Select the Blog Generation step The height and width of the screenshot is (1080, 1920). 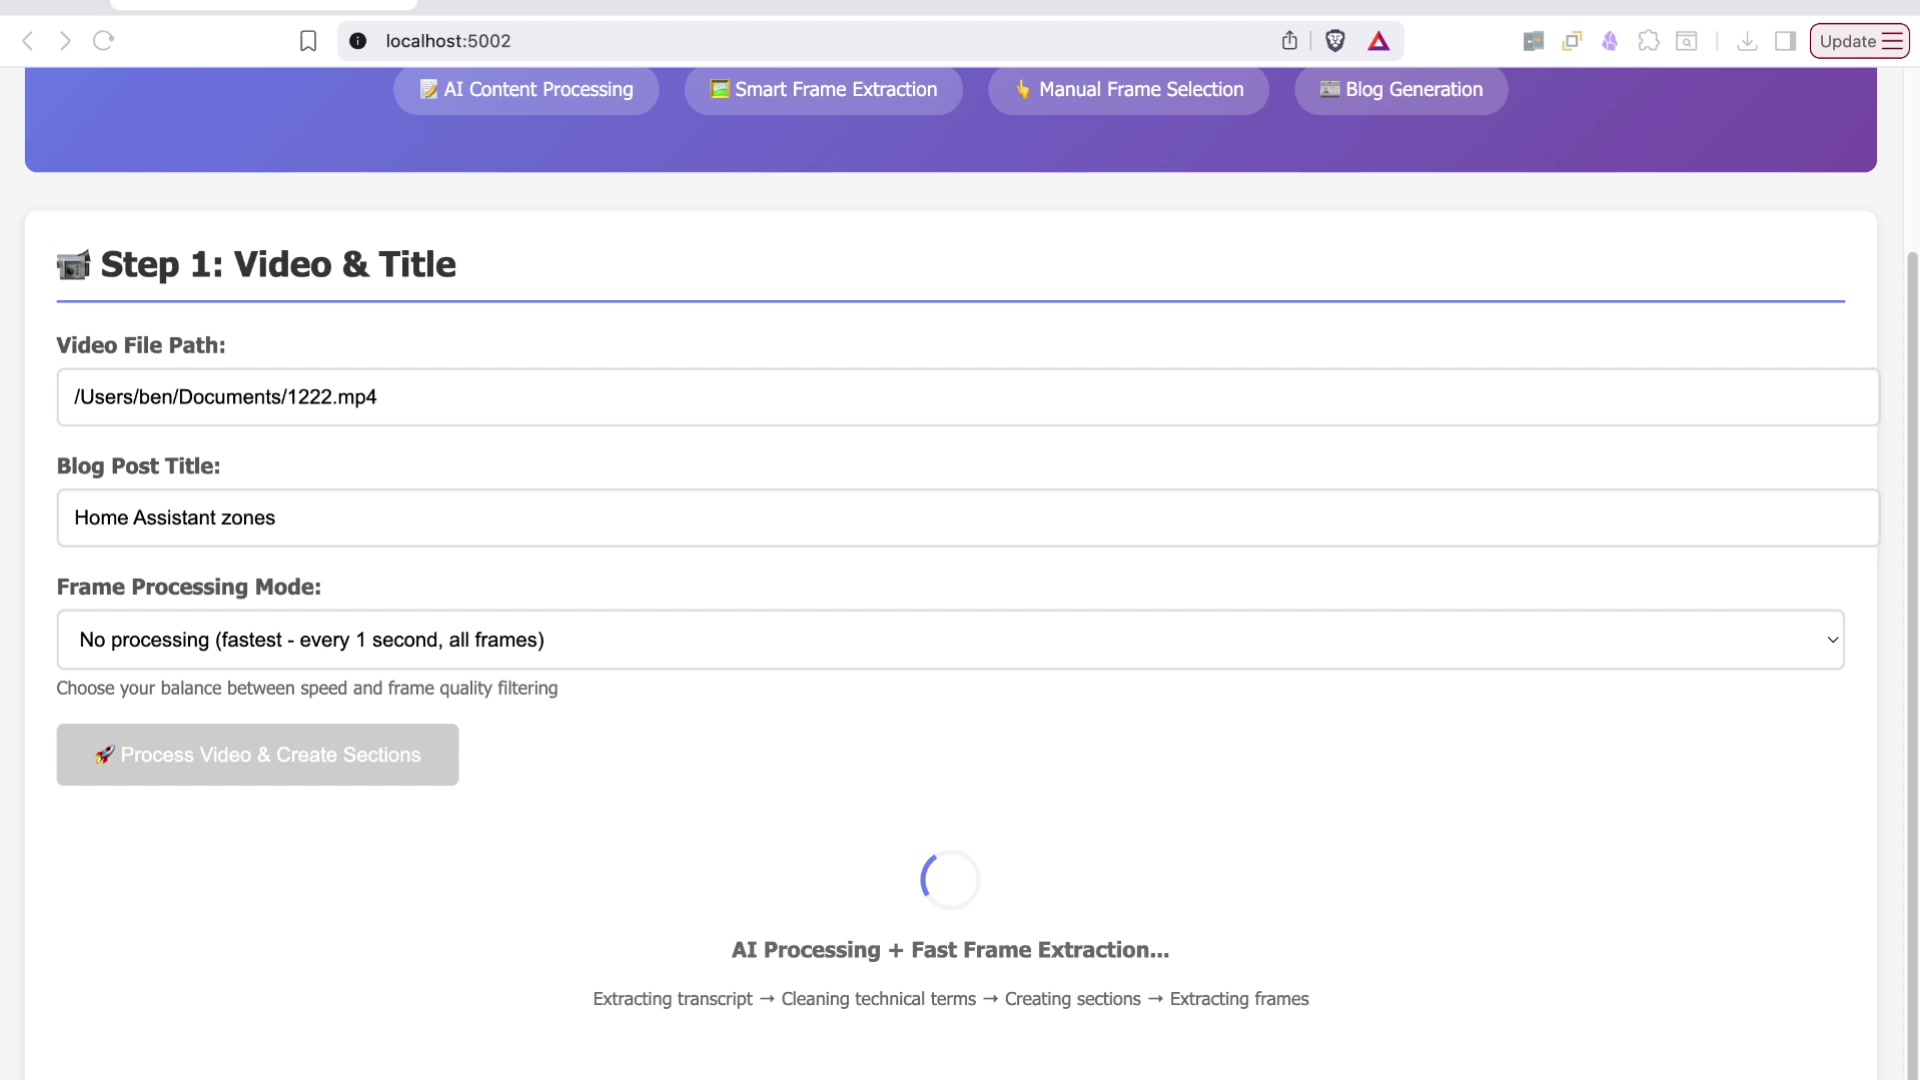pyautogui.click(x=1400, y=89)
